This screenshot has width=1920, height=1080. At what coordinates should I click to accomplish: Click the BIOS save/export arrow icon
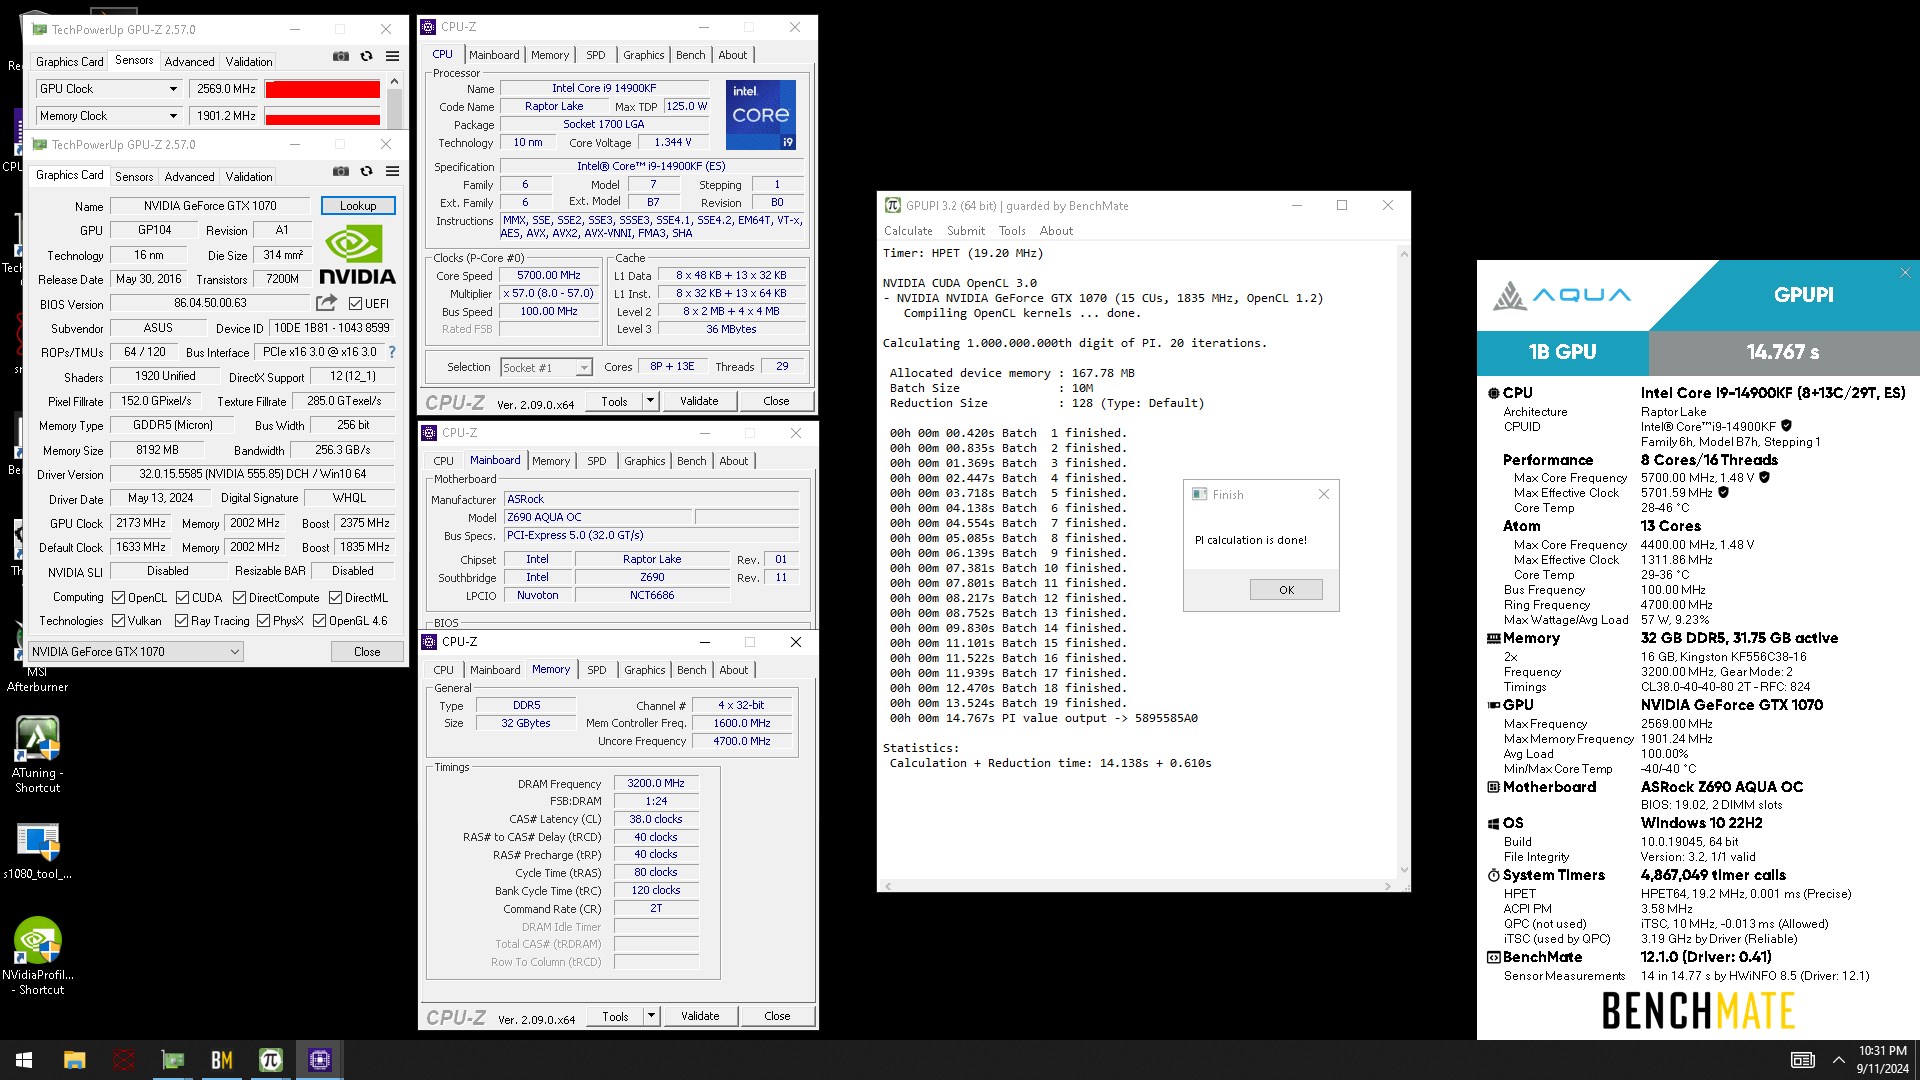[326, 302]
